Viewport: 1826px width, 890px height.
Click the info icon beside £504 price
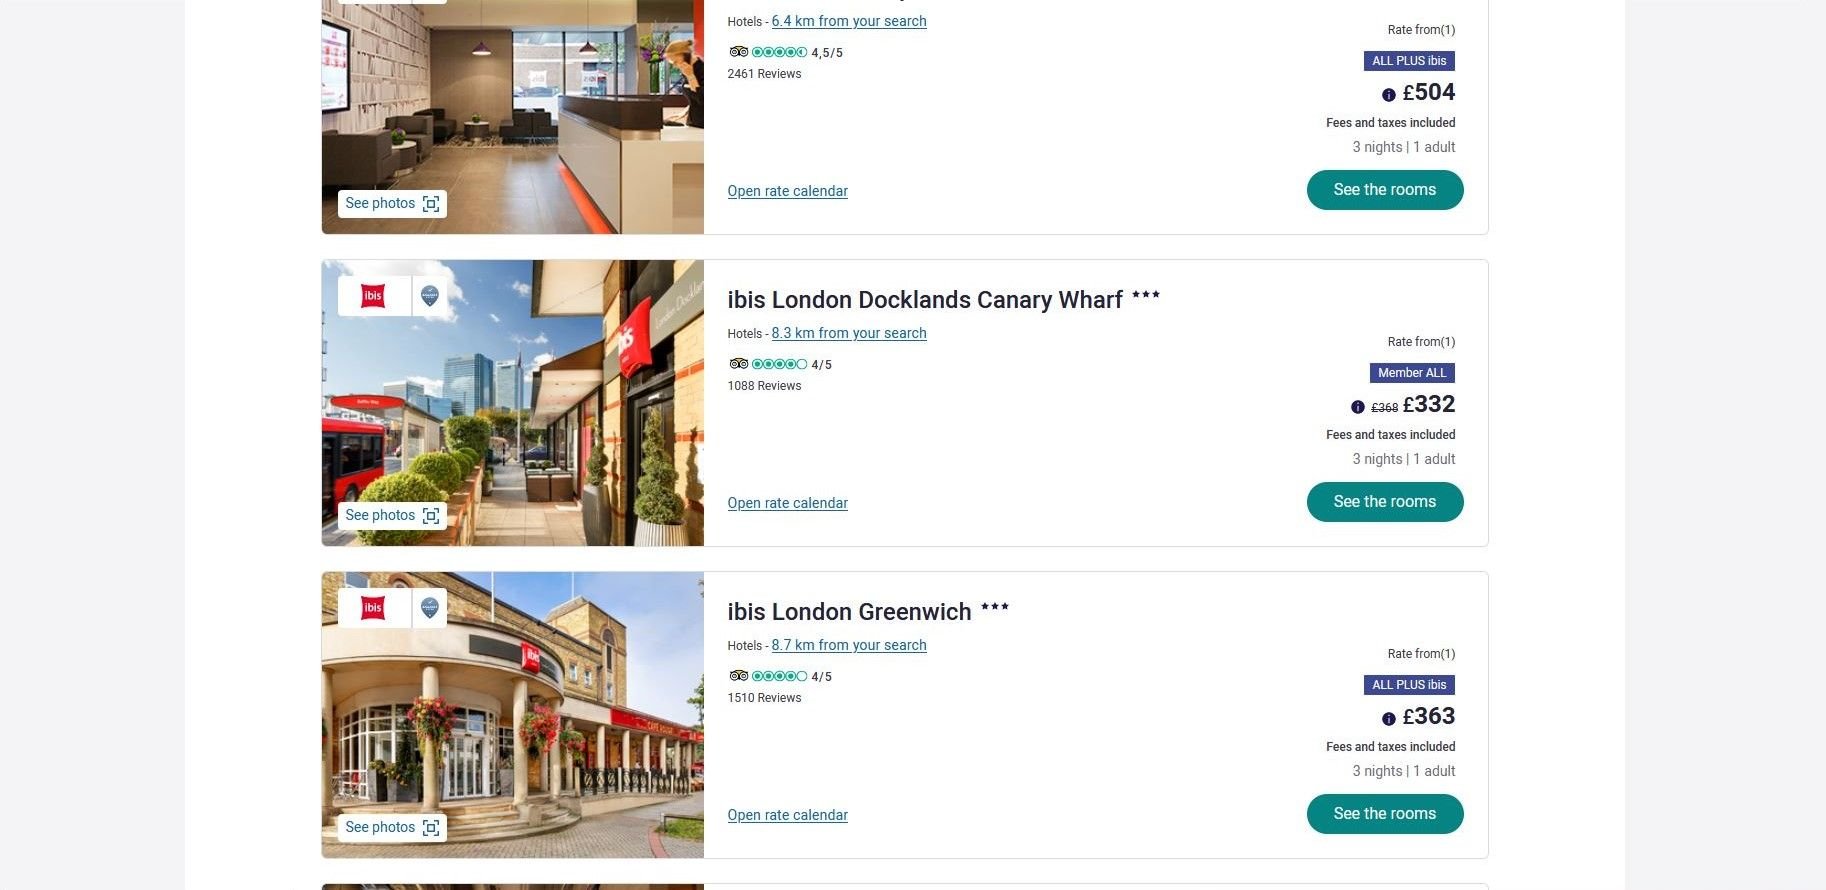coord(1388,95)
